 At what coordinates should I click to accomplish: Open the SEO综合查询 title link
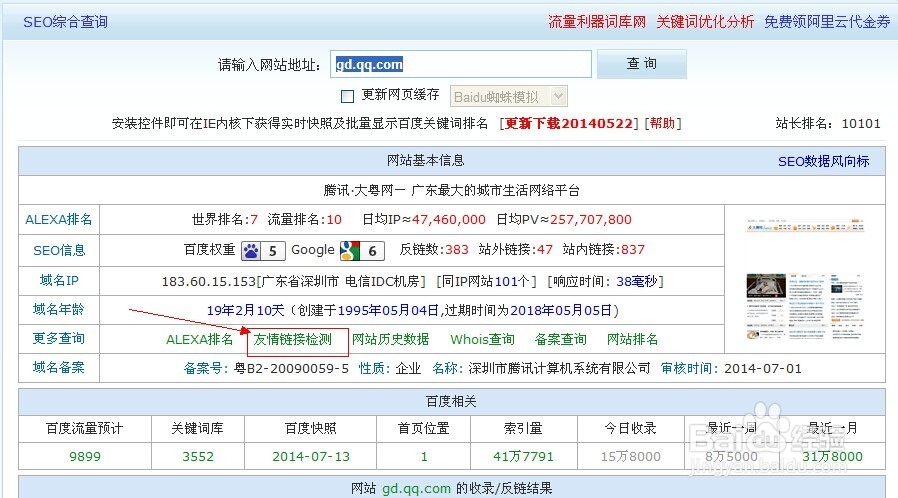65,22
